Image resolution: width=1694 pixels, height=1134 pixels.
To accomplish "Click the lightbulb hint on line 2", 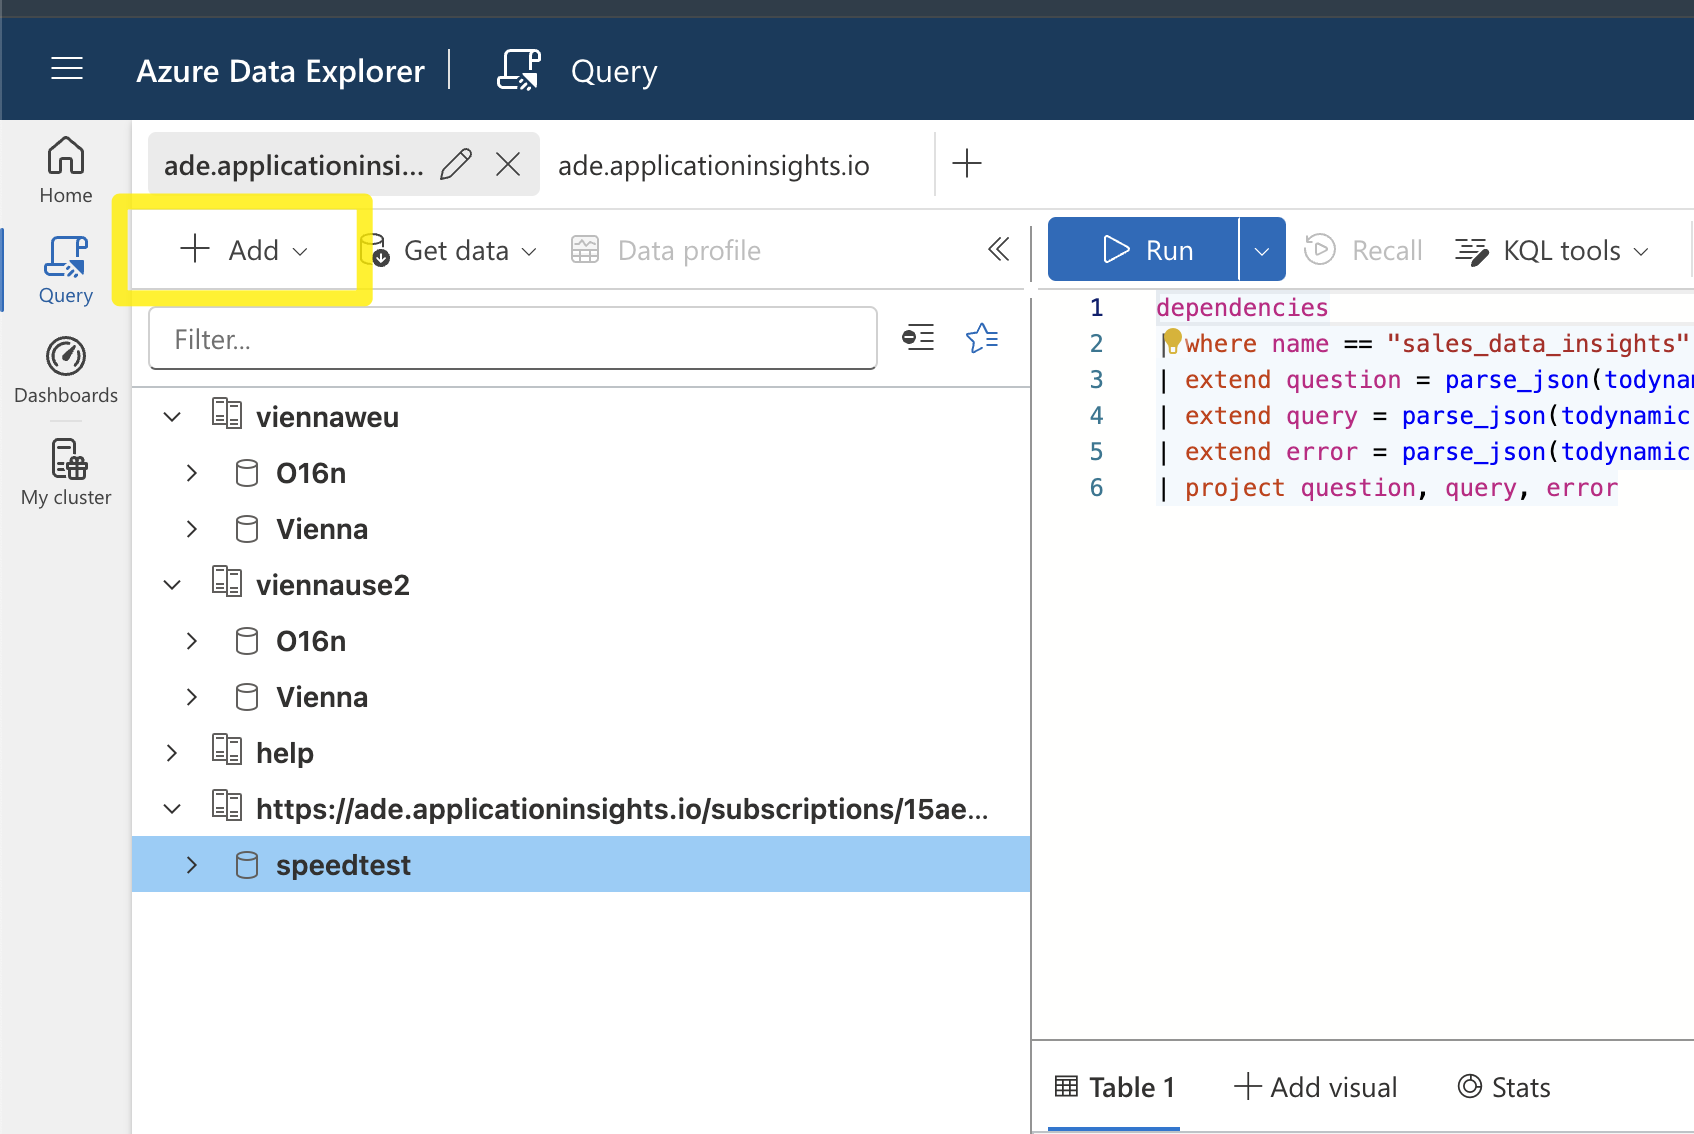I will coord(1173,341).
